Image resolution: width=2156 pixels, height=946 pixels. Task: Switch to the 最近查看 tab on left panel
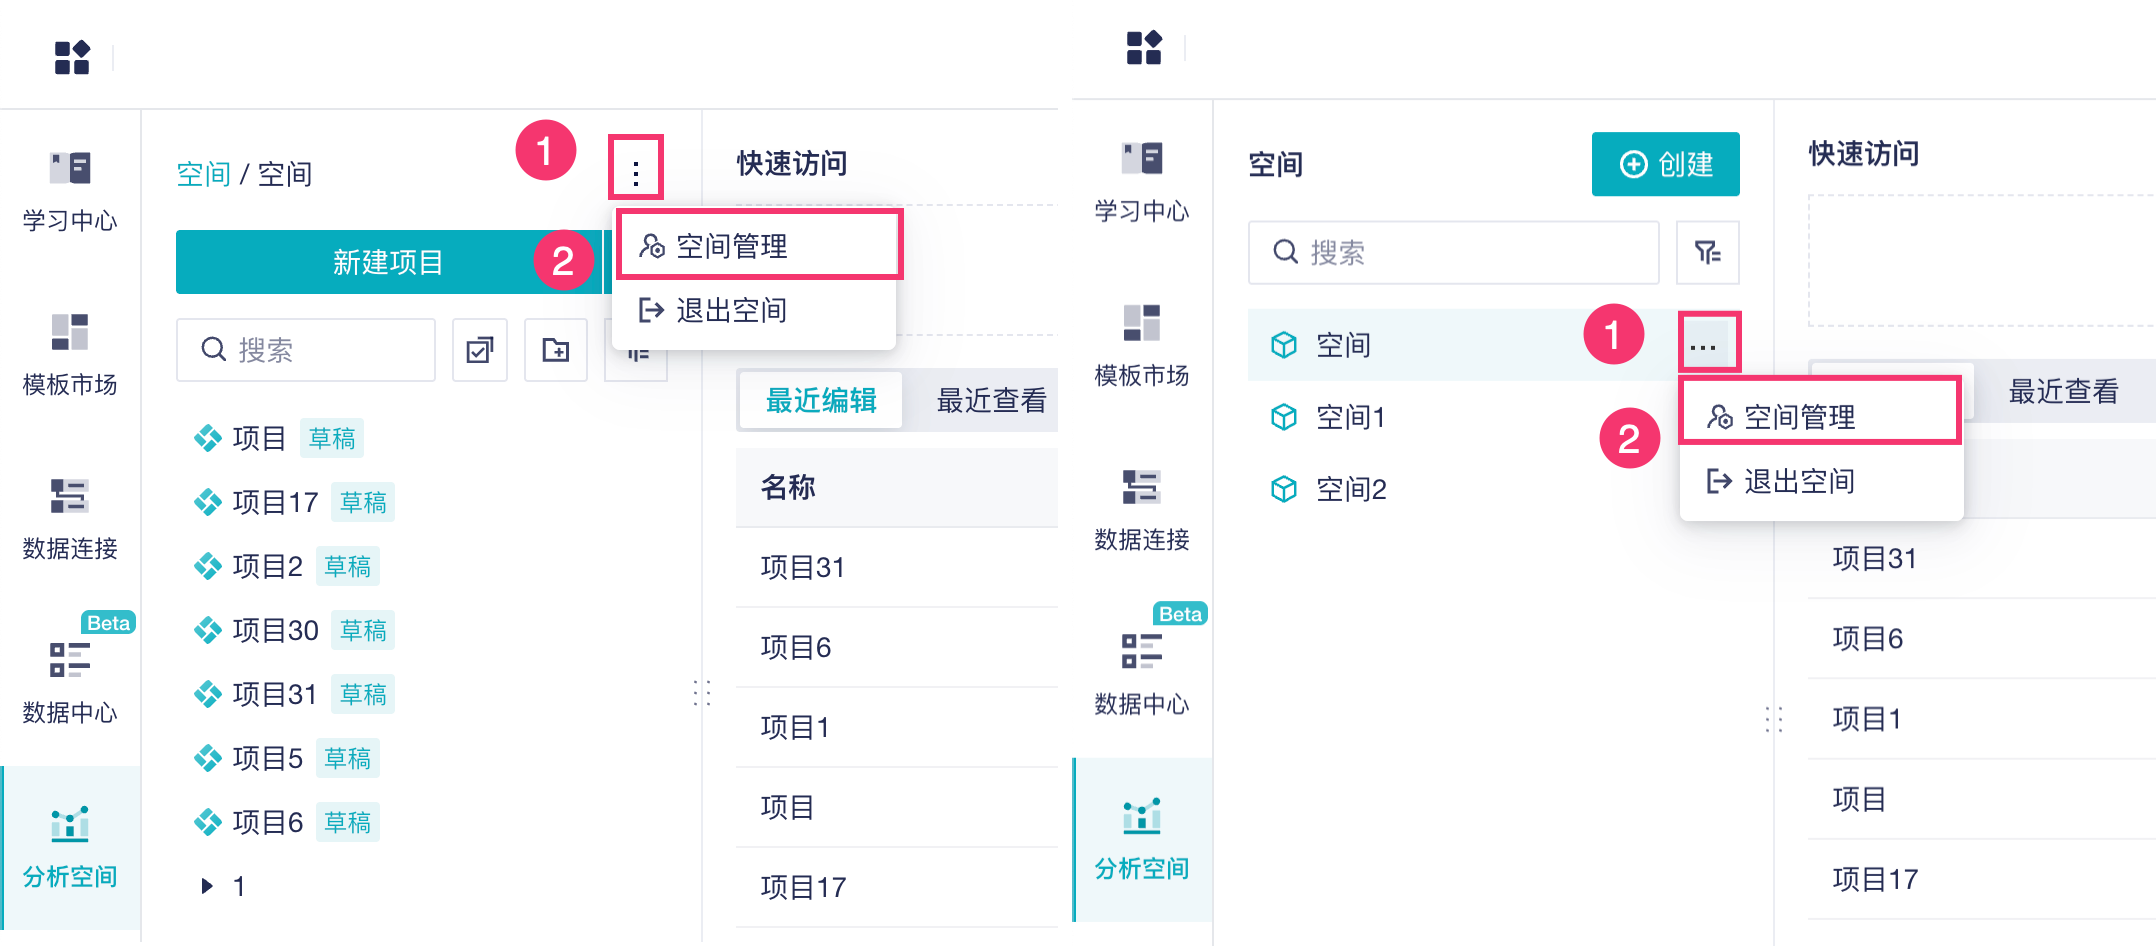pyautogui.click(x=991, y=400)
